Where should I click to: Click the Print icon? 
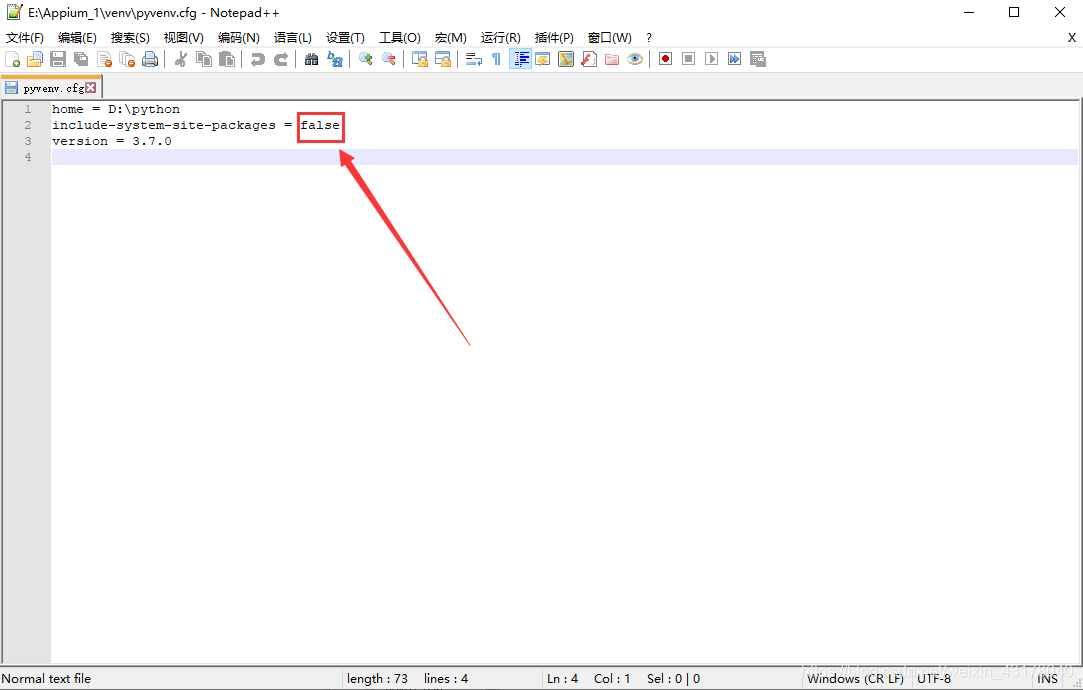(x=150, y=59)
